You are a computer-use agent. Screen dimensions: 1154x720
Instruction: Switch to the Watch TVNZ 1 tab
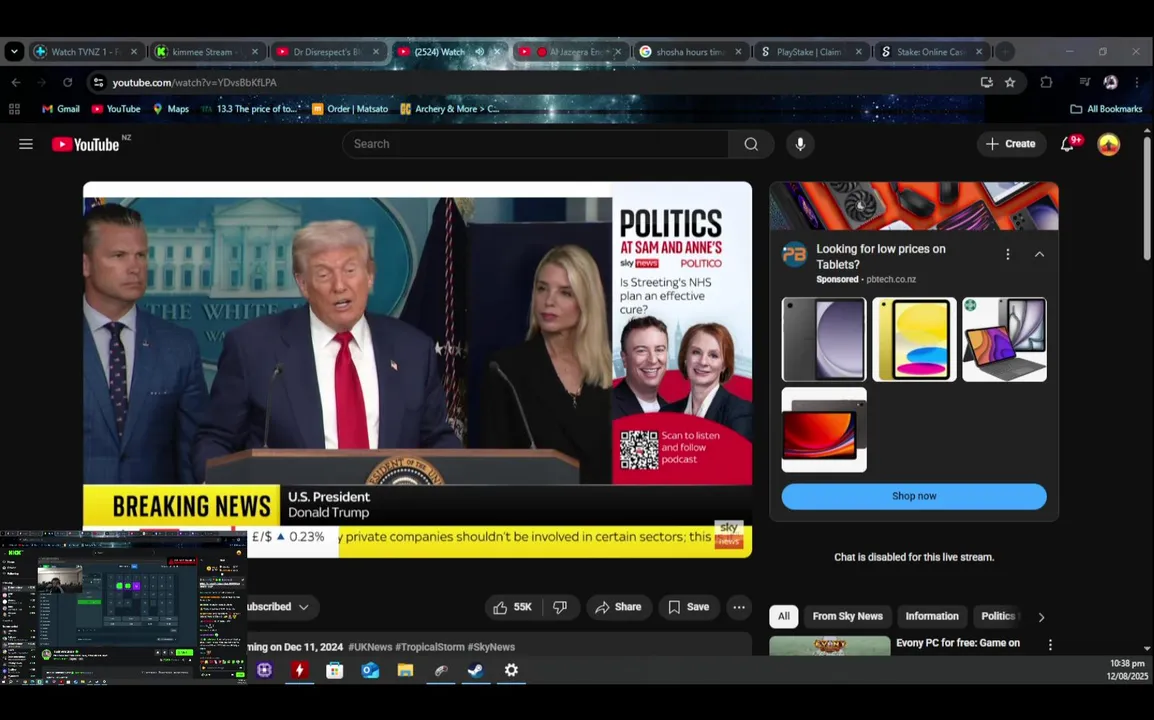pyautogui.click(x=85, y=52)
